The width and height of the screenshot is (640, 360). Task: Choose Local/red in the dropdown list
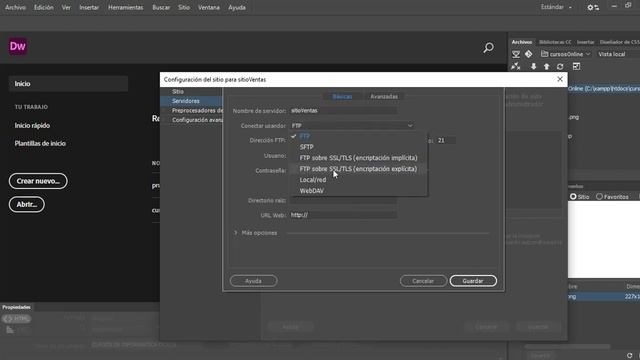pos(313,180)
